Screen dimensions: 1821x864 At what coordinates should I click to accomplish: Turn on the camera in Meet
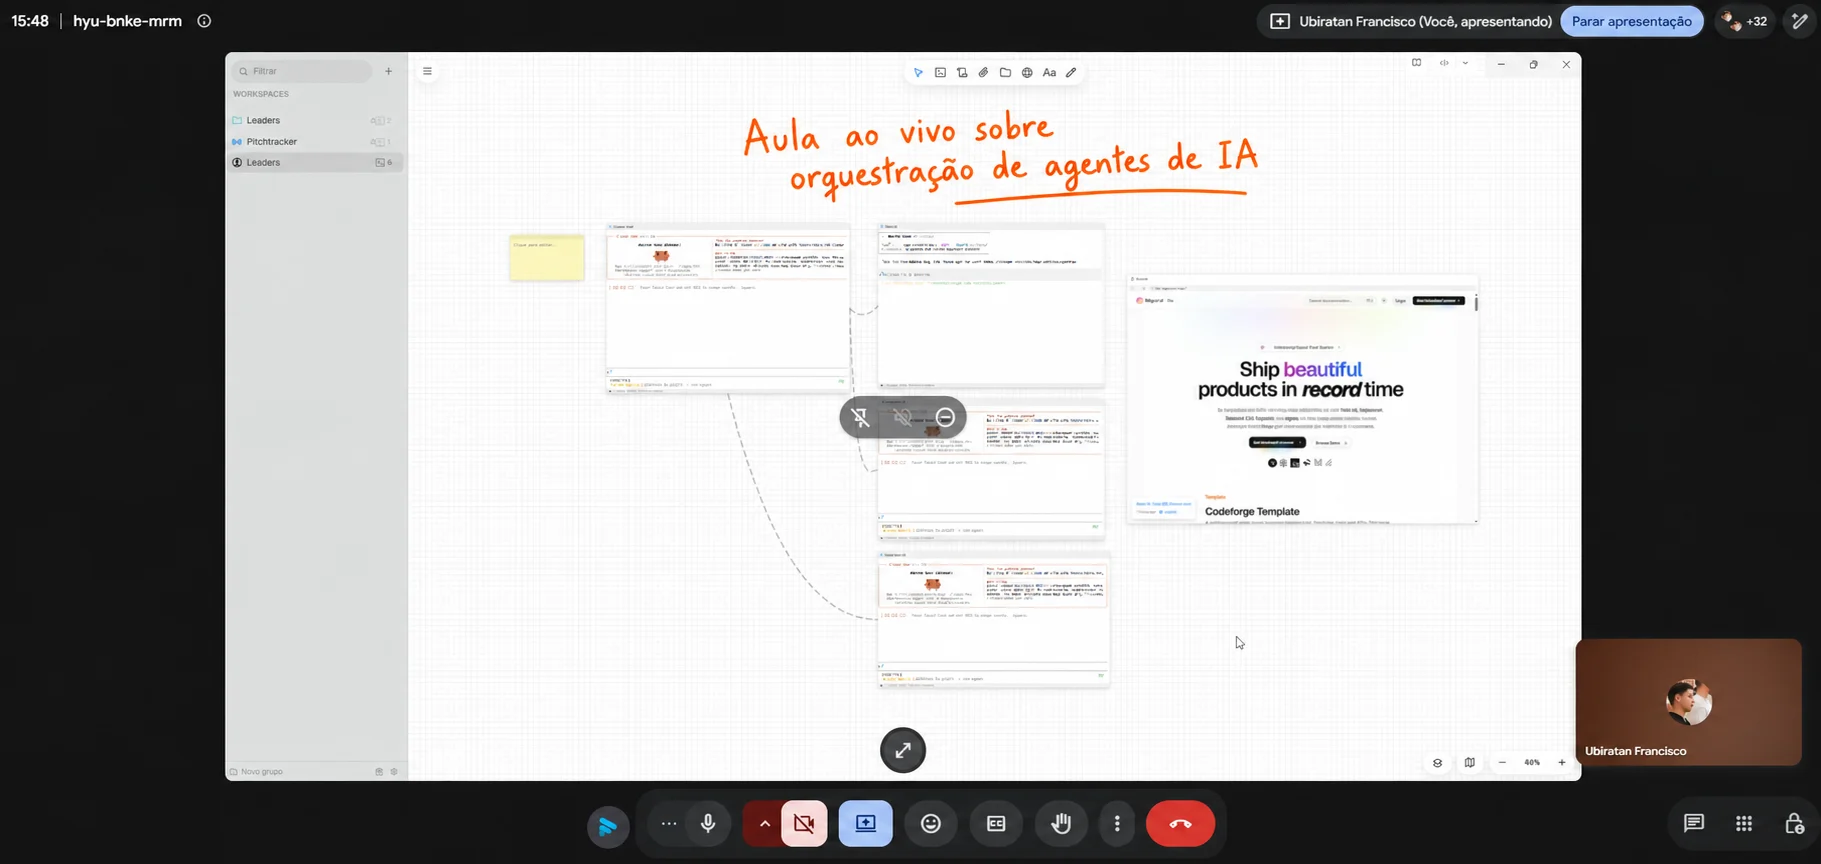804,824
